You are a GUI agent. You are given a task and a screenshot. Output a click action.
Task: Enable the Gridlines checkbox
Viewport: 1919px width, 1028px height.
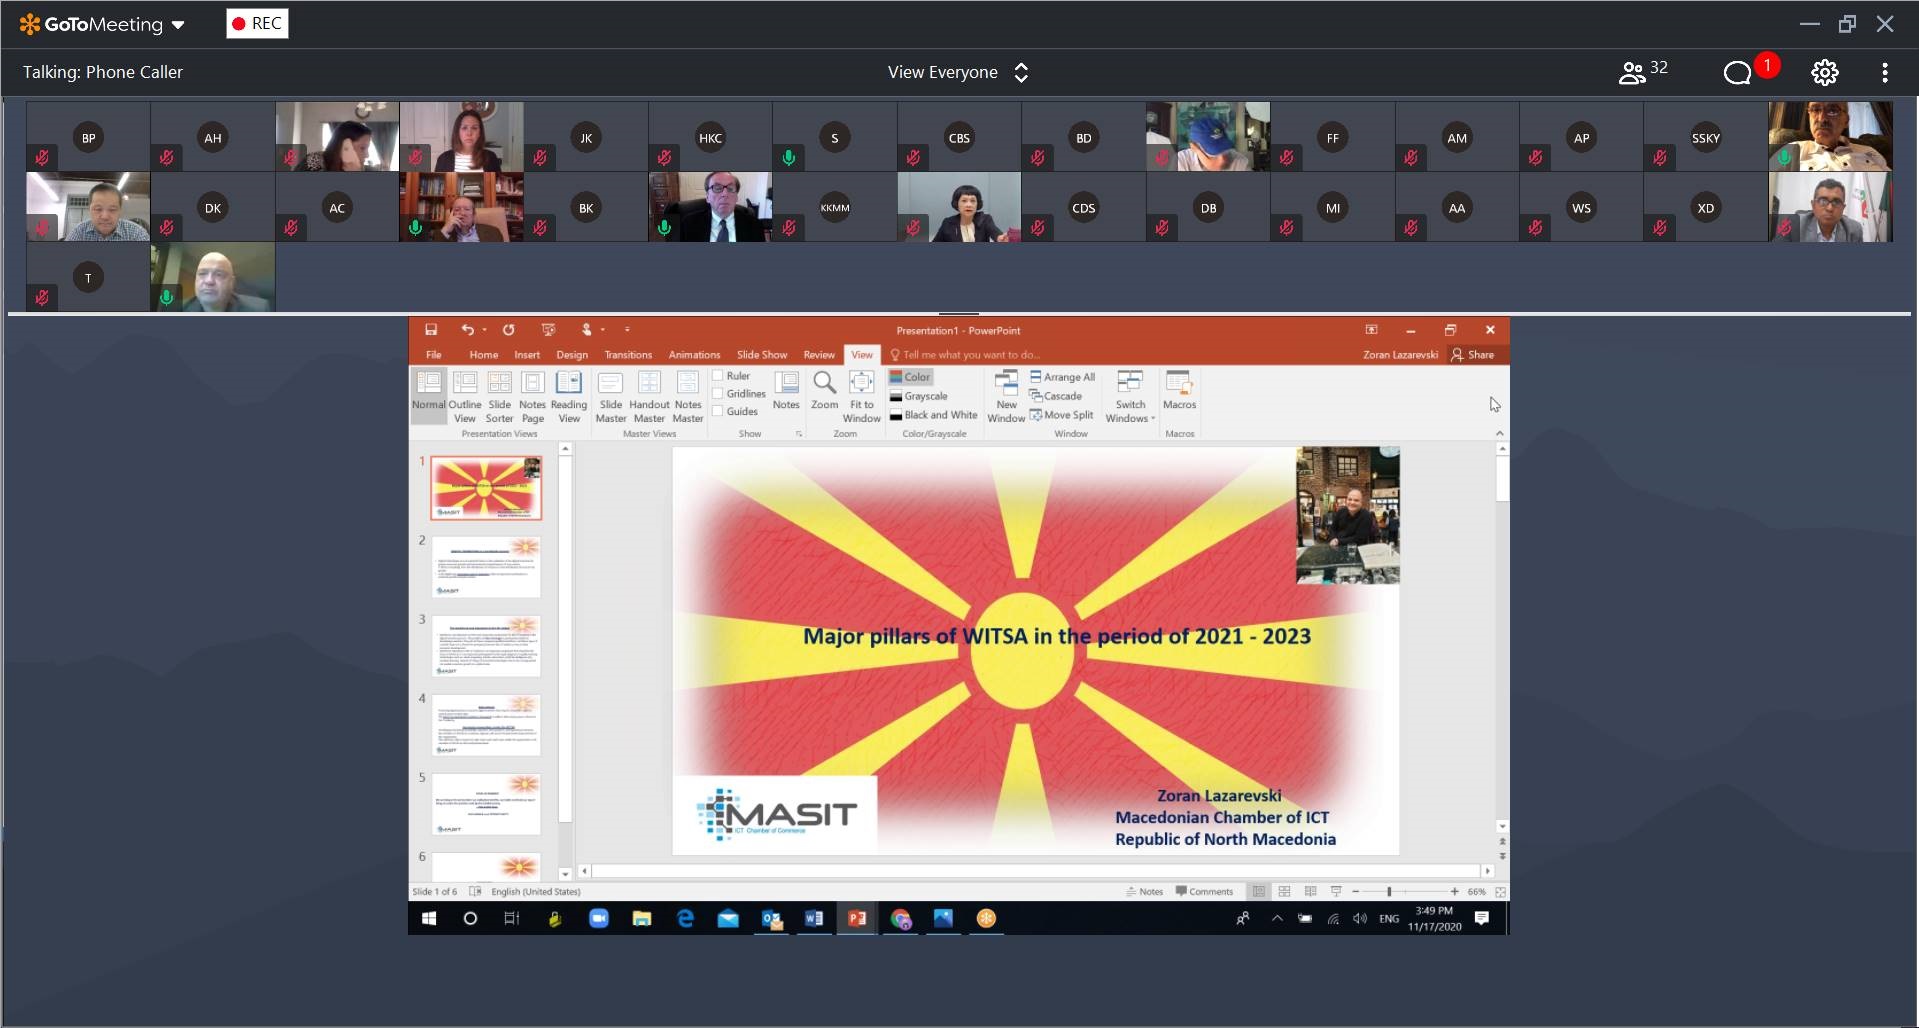(717, 394)
